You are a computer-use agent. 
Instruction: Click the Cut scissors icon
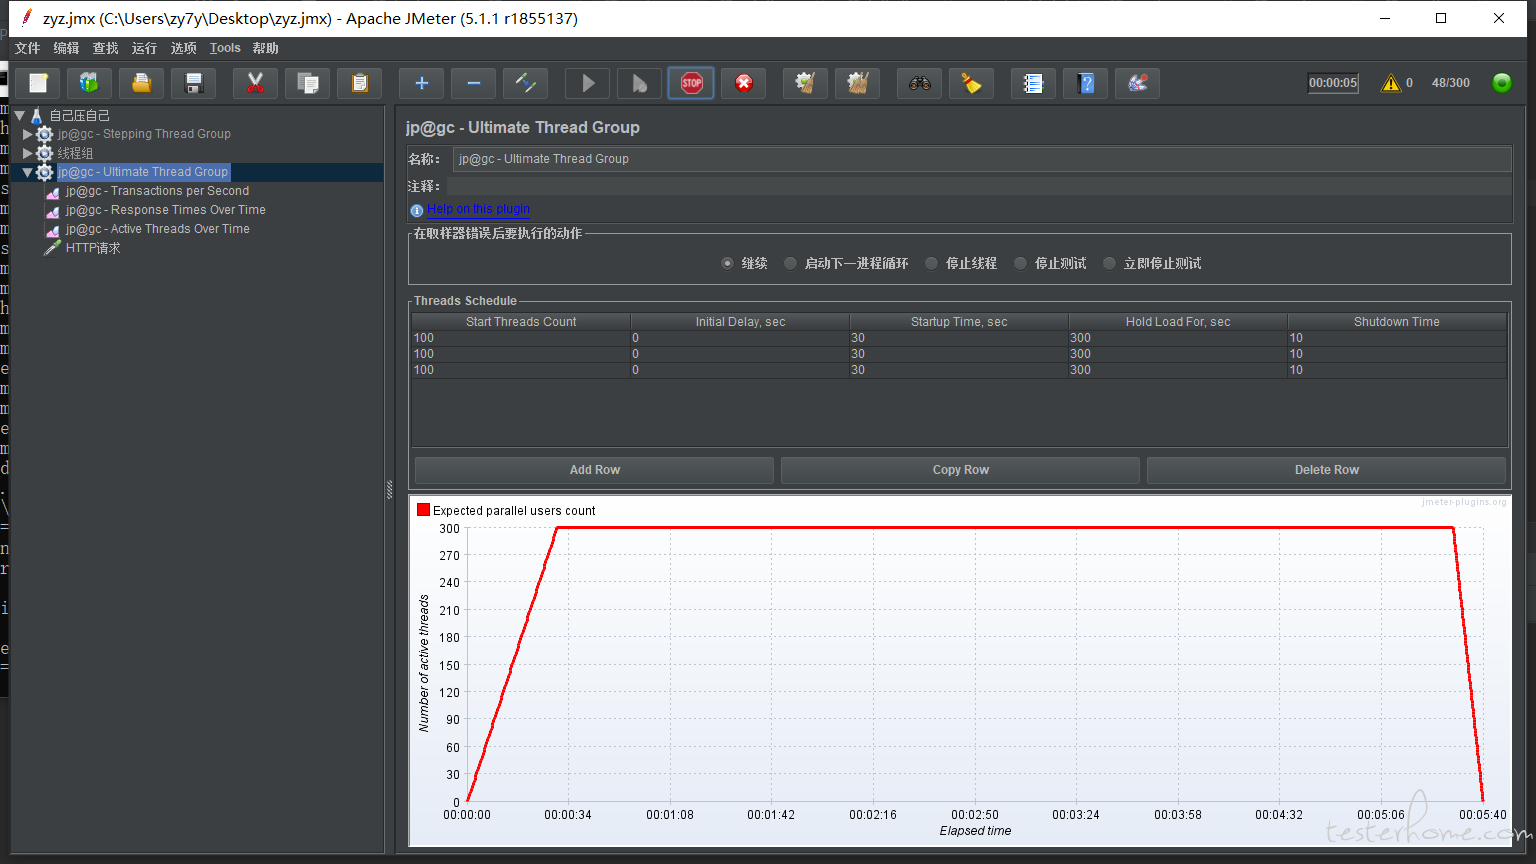[256, 83]
